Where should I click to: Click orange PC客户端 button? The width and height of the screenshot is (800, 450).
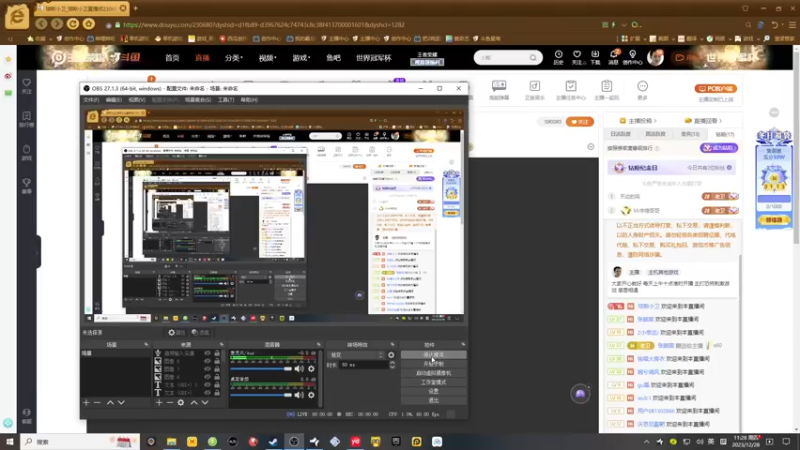click(x=715, y=89)
